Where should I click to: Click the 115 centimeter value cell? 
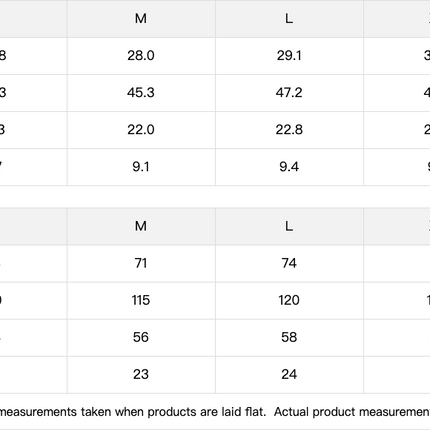[141, 300]
